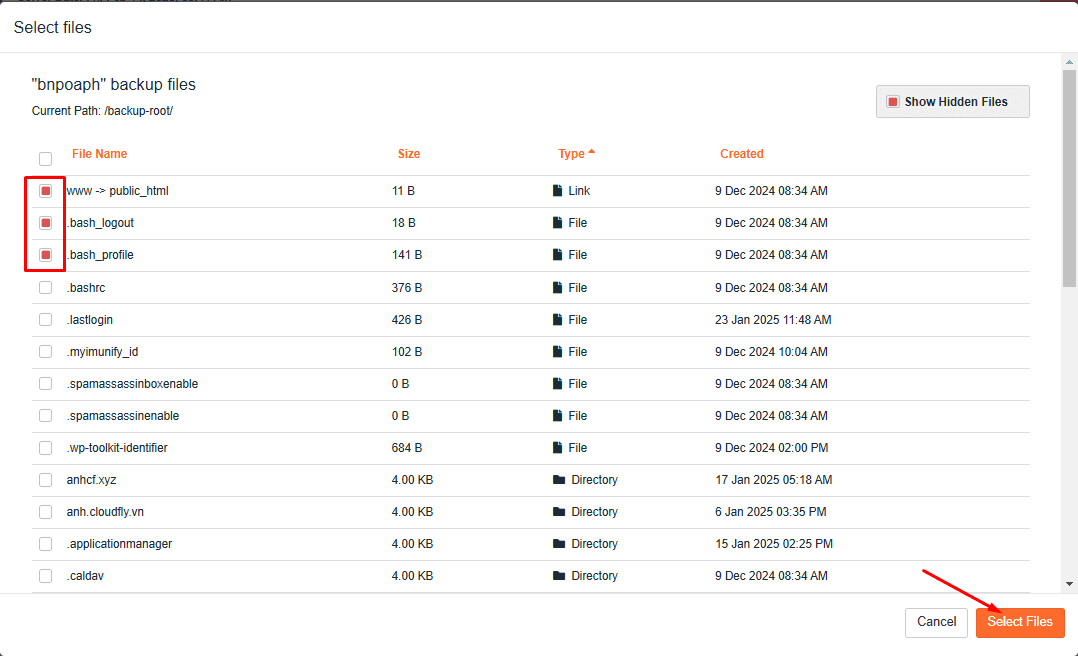Viewport: 1078px width, 656px height.
Task: Enable Show Hidden Files option
Action: click(893, 102)
